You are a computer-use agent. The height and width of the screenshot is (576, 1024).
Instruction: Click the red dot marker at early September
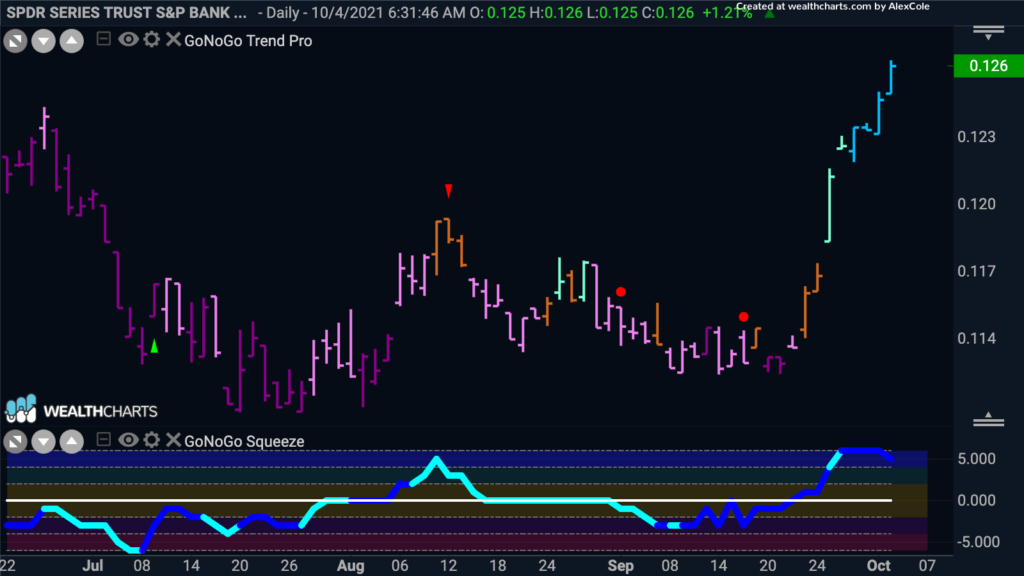point(620,292)
